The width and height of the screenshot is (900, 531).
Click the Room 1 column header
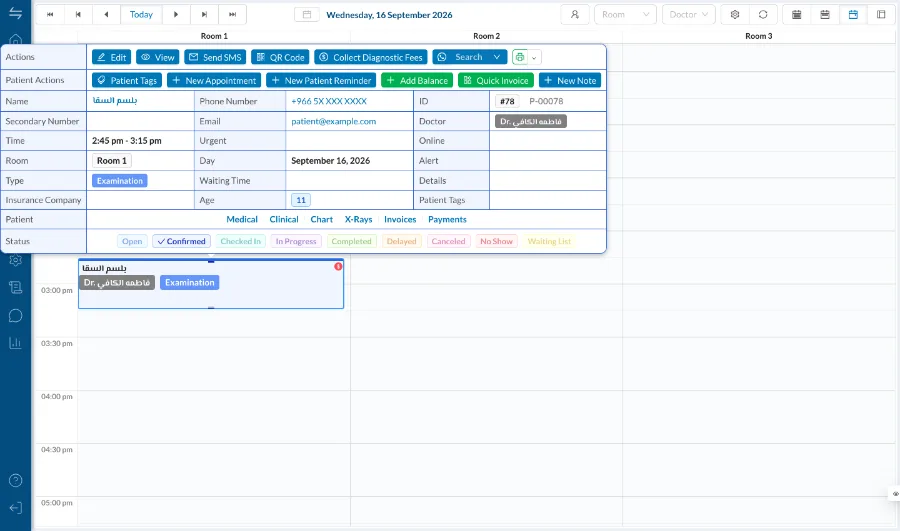tap(214, 36)
